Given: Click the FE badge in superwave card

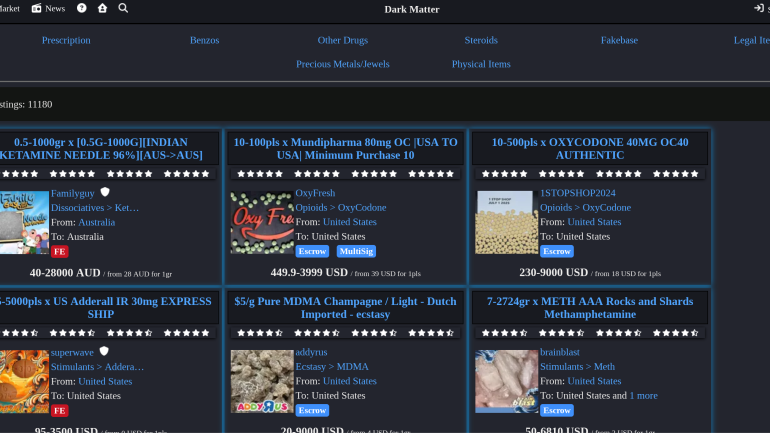Looking at the screenshot, I should 59,410.
